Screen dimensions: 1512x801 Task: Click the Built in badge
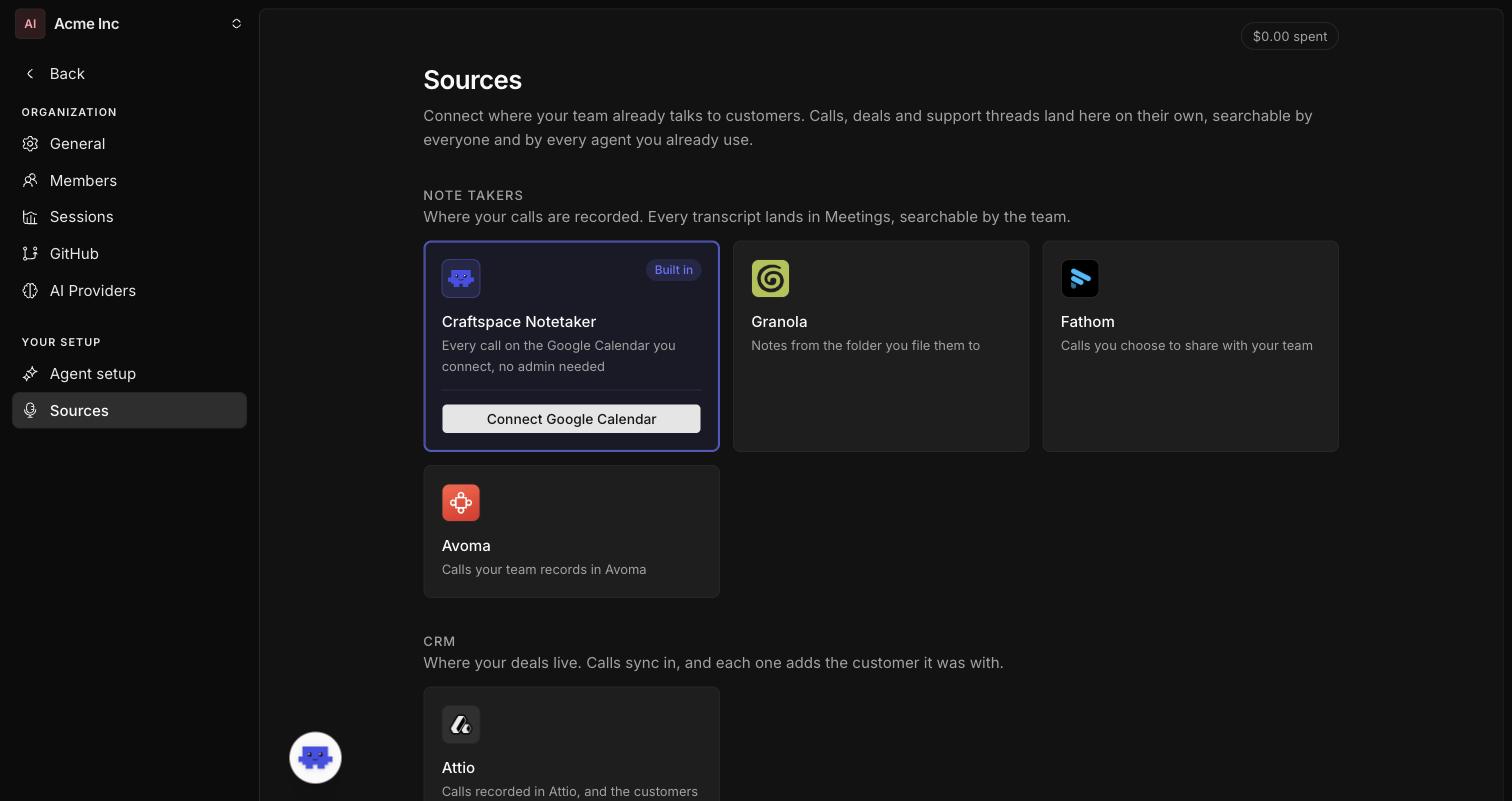coord(673,270)
